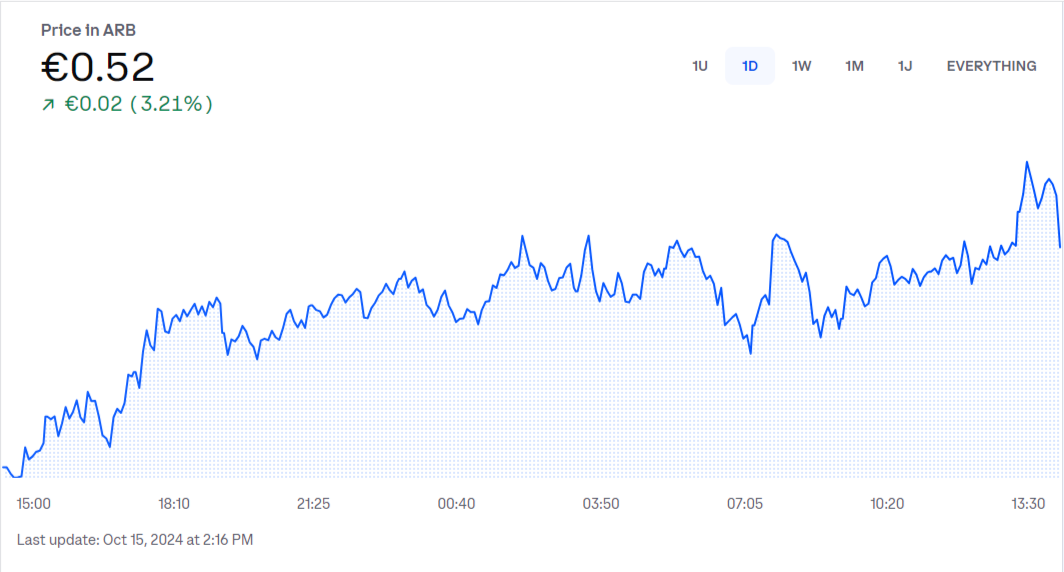Click the 18:10 time axis label
The height and width of the screenshot is (572, 1064).
174,503
